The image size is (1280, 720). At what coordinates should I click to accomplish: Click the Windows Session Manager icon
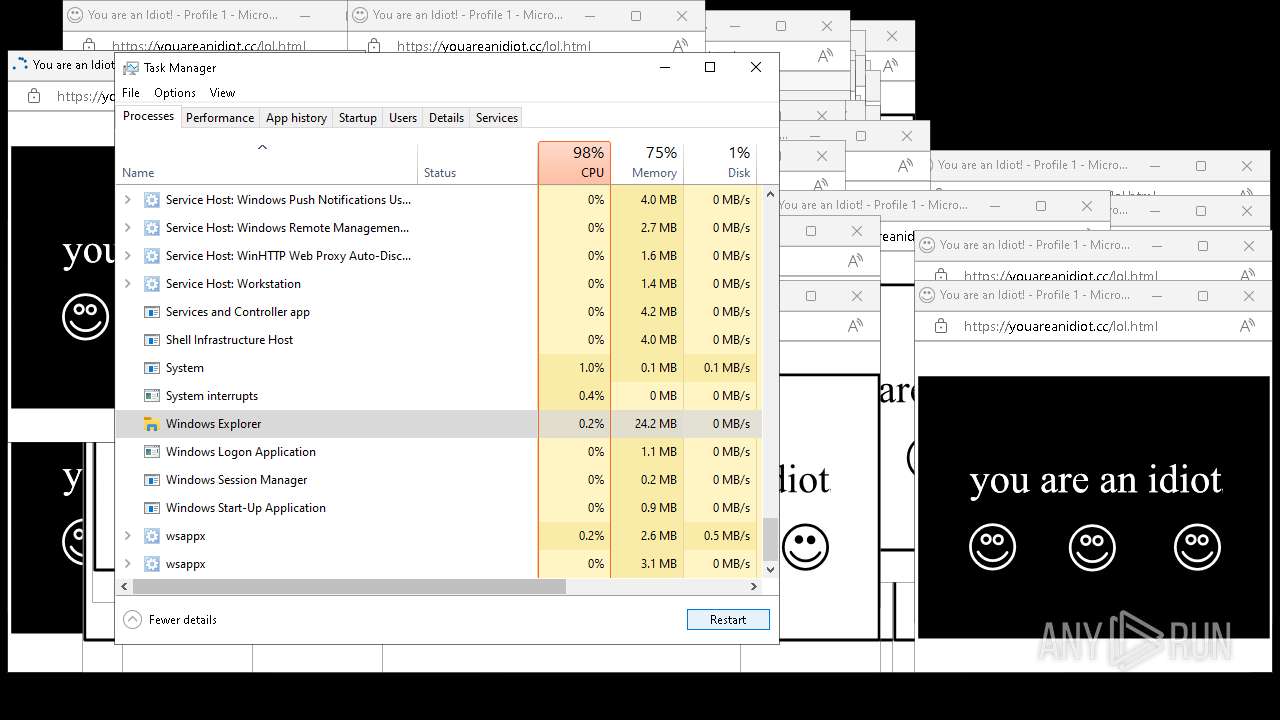[152, 480]
